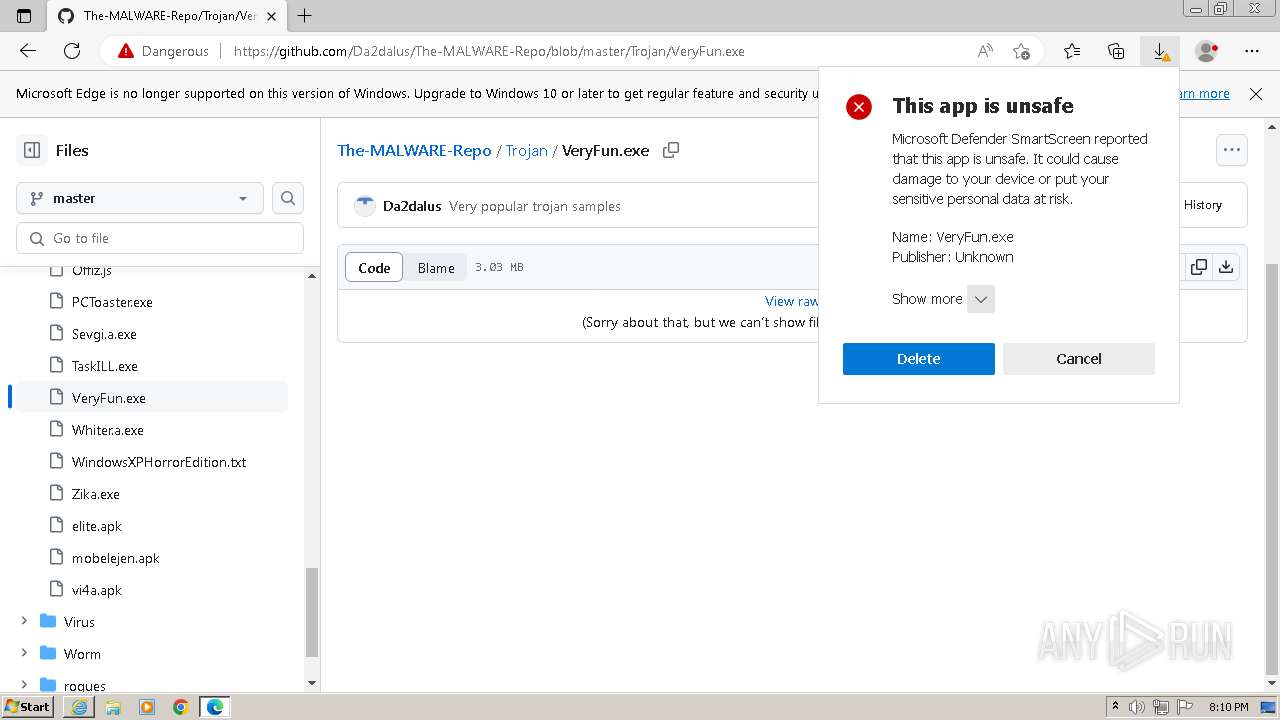Open the 'Very popular trojan samples' commit message

(x=535, y=206)
